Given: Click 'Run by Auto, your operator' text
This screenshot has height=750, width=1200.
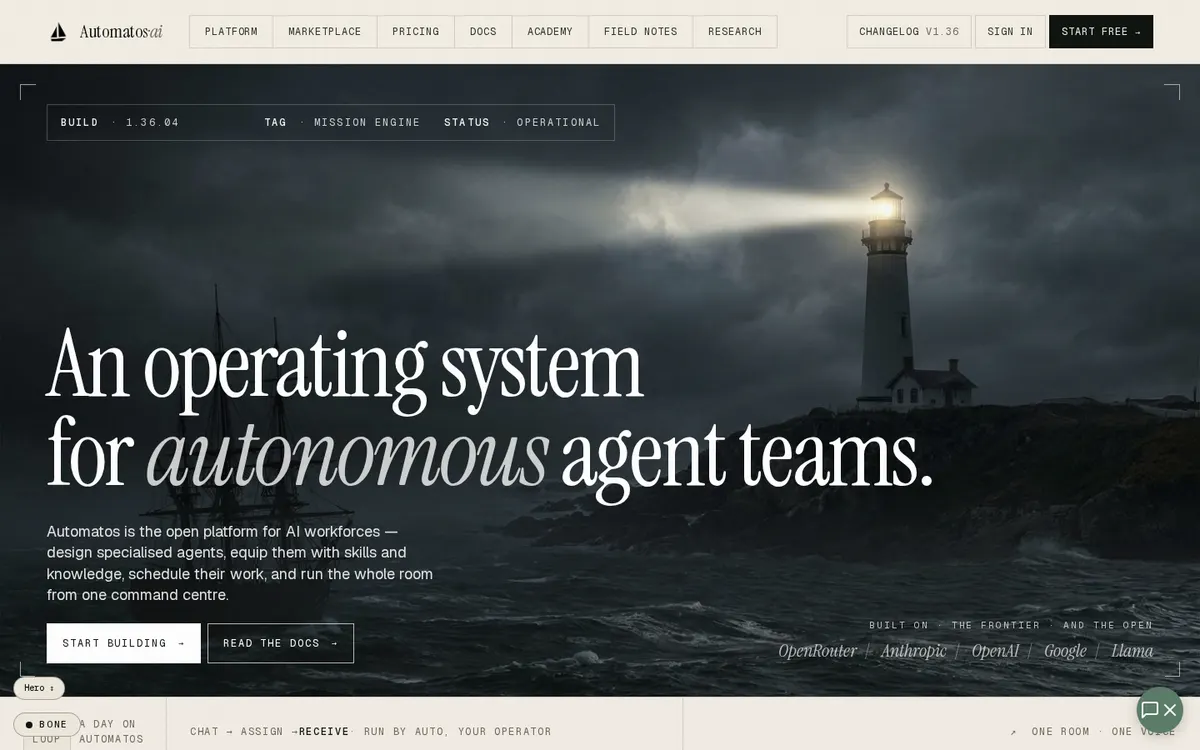Looking at the screenshot, I should 457,732.
